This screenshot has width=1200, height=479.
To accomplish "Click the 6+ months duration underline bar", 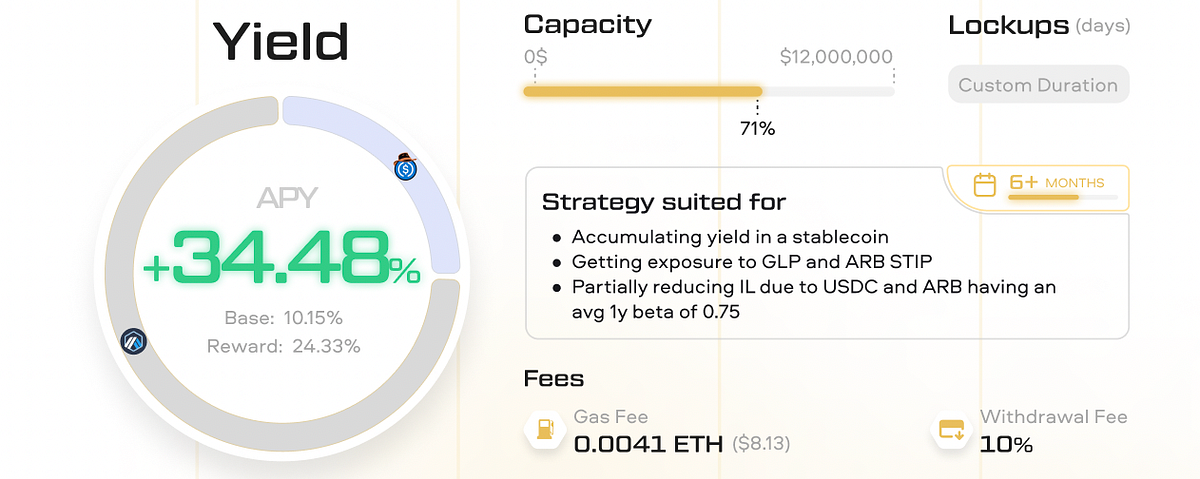I will click(1062, 198).
